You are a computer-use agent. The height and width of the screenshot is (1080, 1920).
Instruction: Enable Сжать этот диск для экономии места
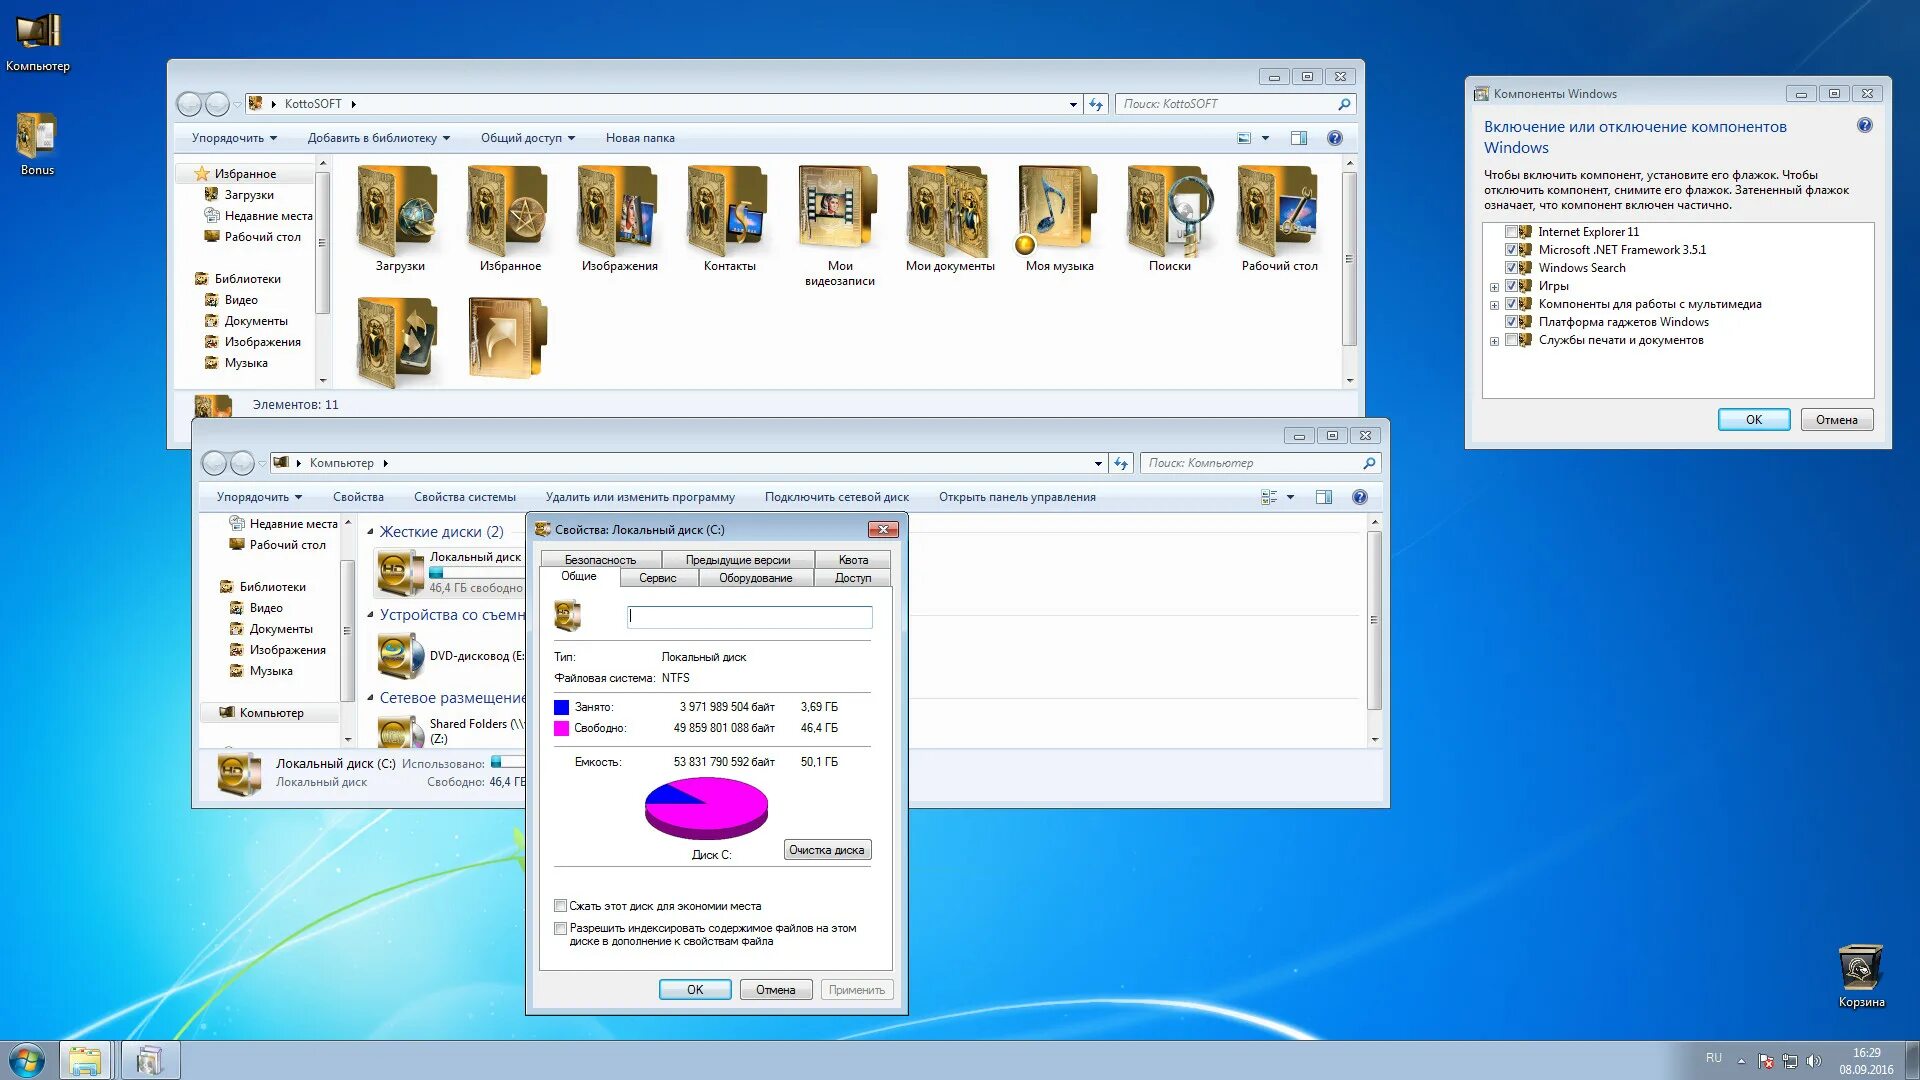560,906
